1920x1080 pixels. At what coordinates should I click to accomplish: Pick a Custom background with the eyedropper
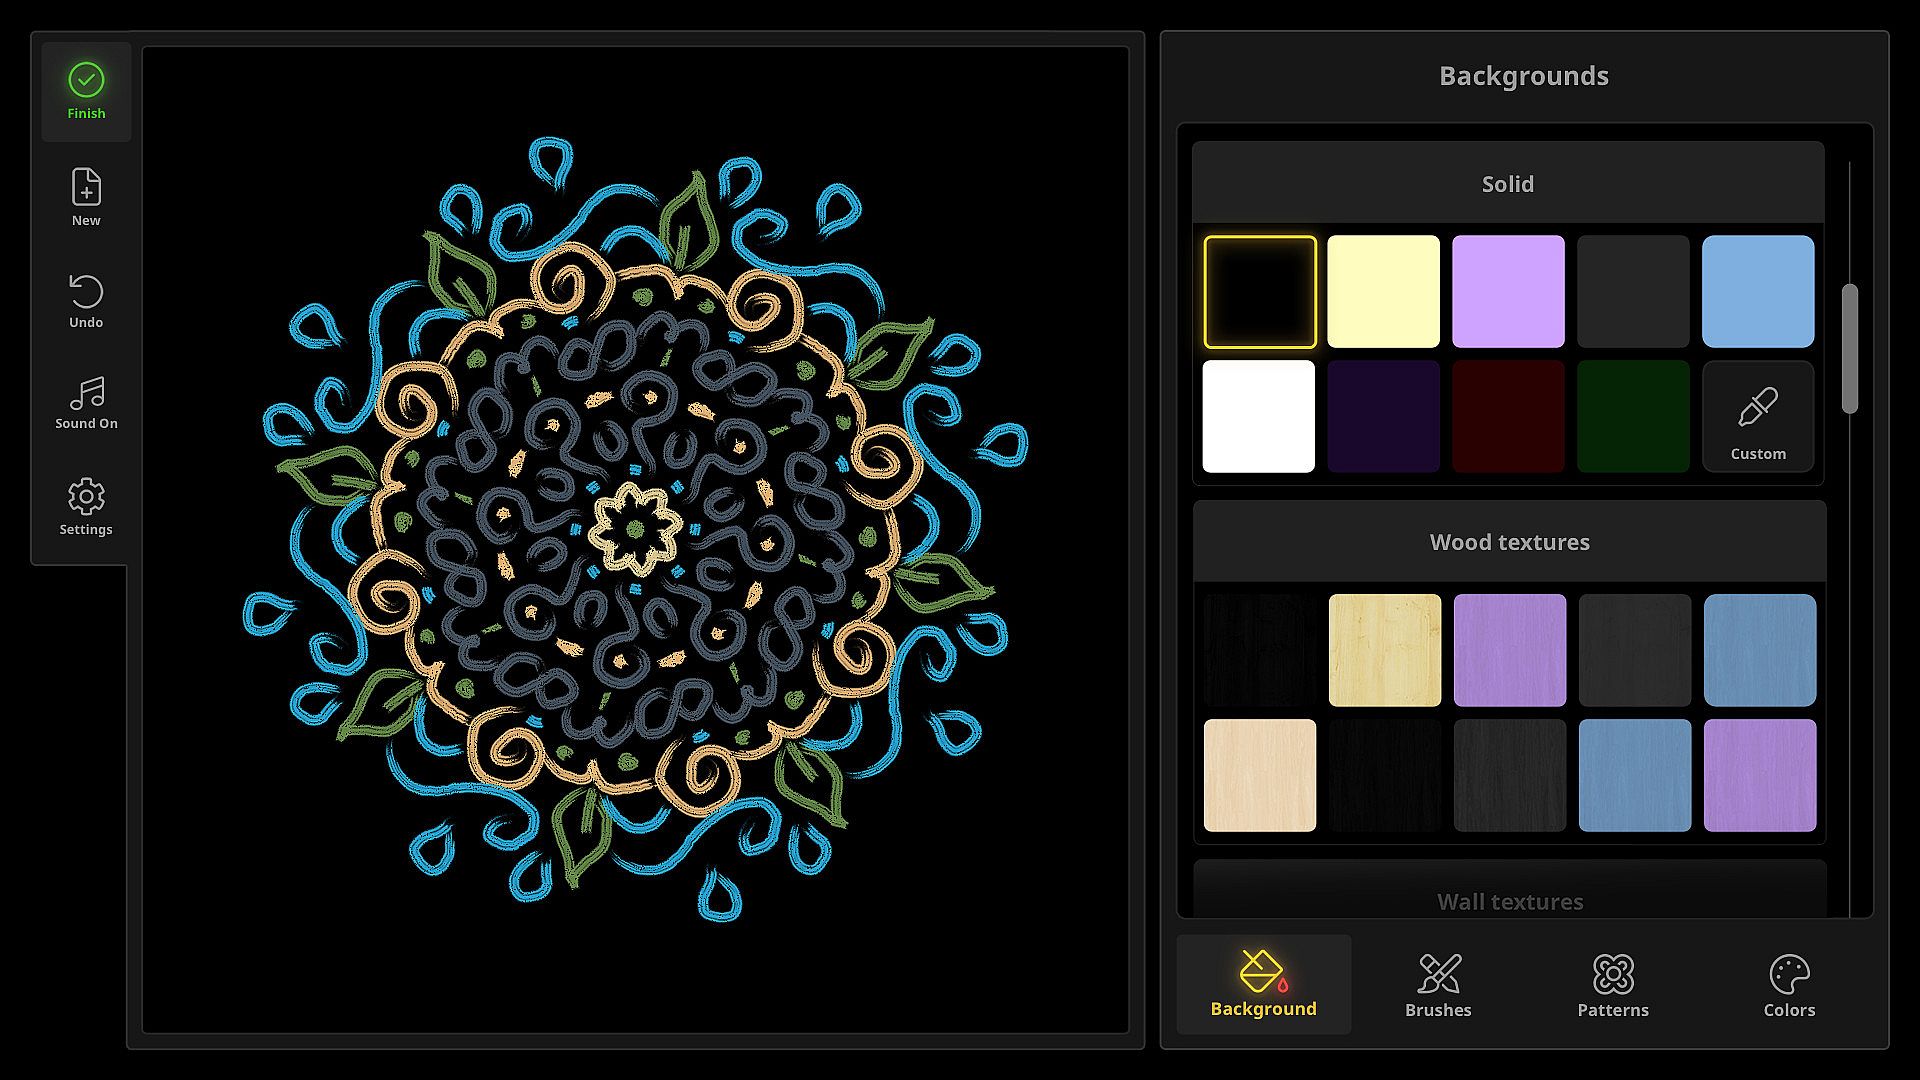coord(1758,417)
